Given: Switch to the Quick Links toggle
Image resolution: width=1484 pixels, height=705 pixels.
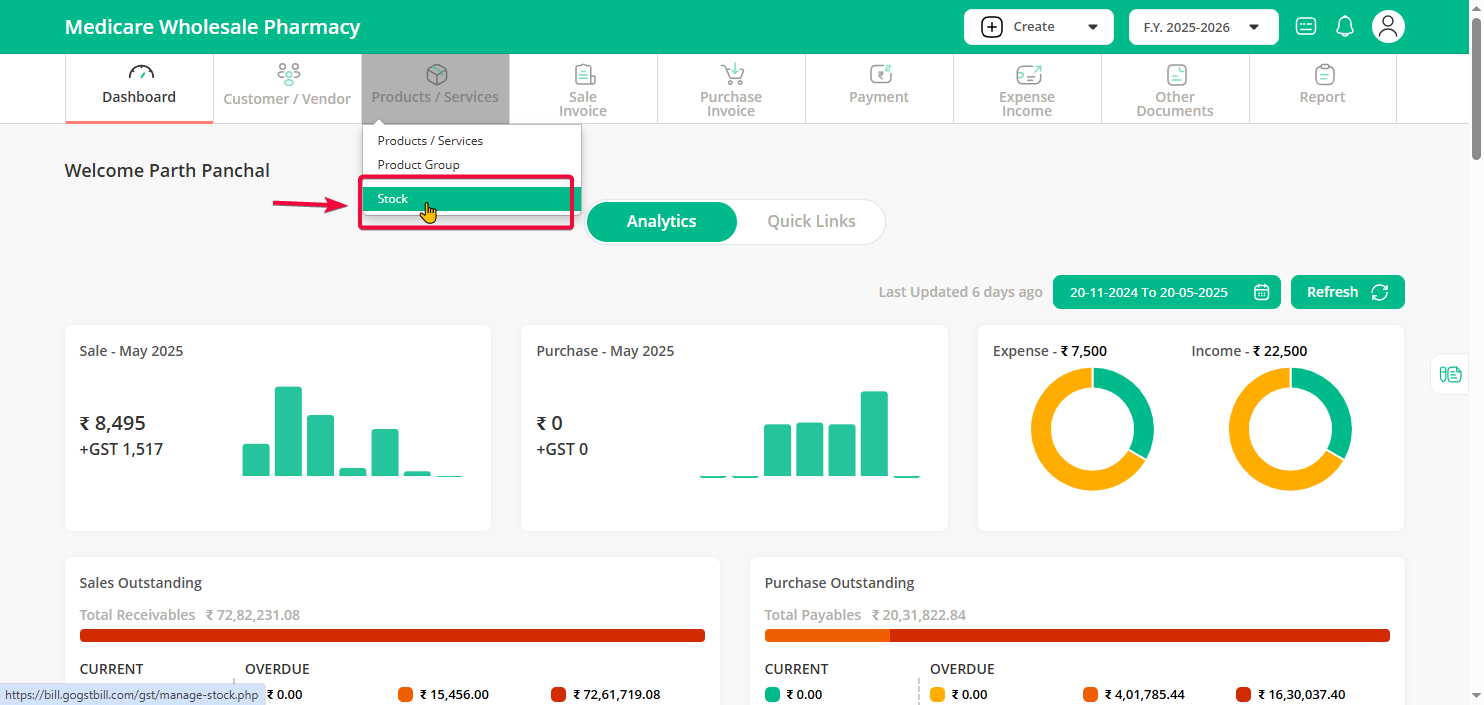Looking at the screenshot, I should 811,222.
